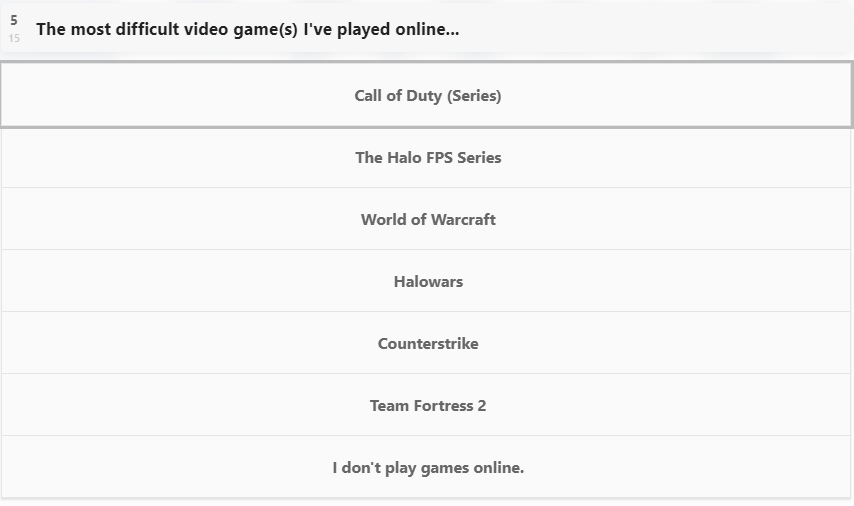Mark World of Warcraft as most difficult

pyautogui.click(x=427, y=219)
